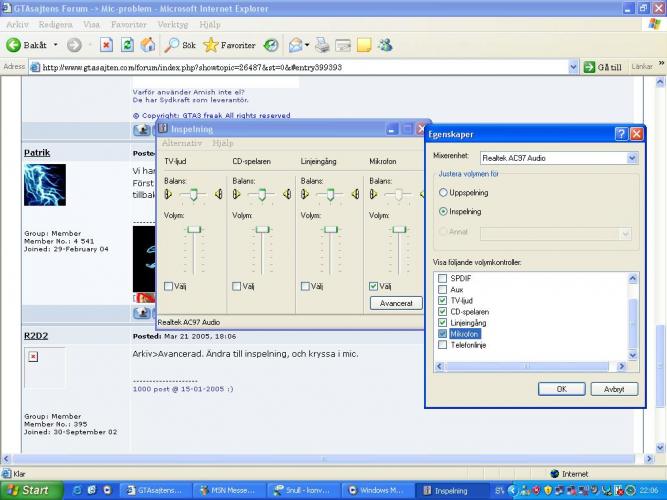Click the help question mark in Egenskaper

621,133
